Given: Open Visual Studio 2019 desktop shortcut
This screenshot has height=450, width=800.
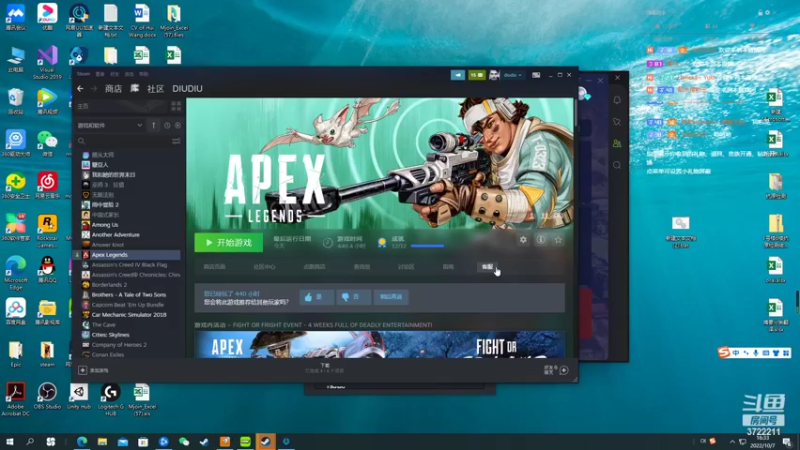Looking at the screenshot, I should click(47, 62).
